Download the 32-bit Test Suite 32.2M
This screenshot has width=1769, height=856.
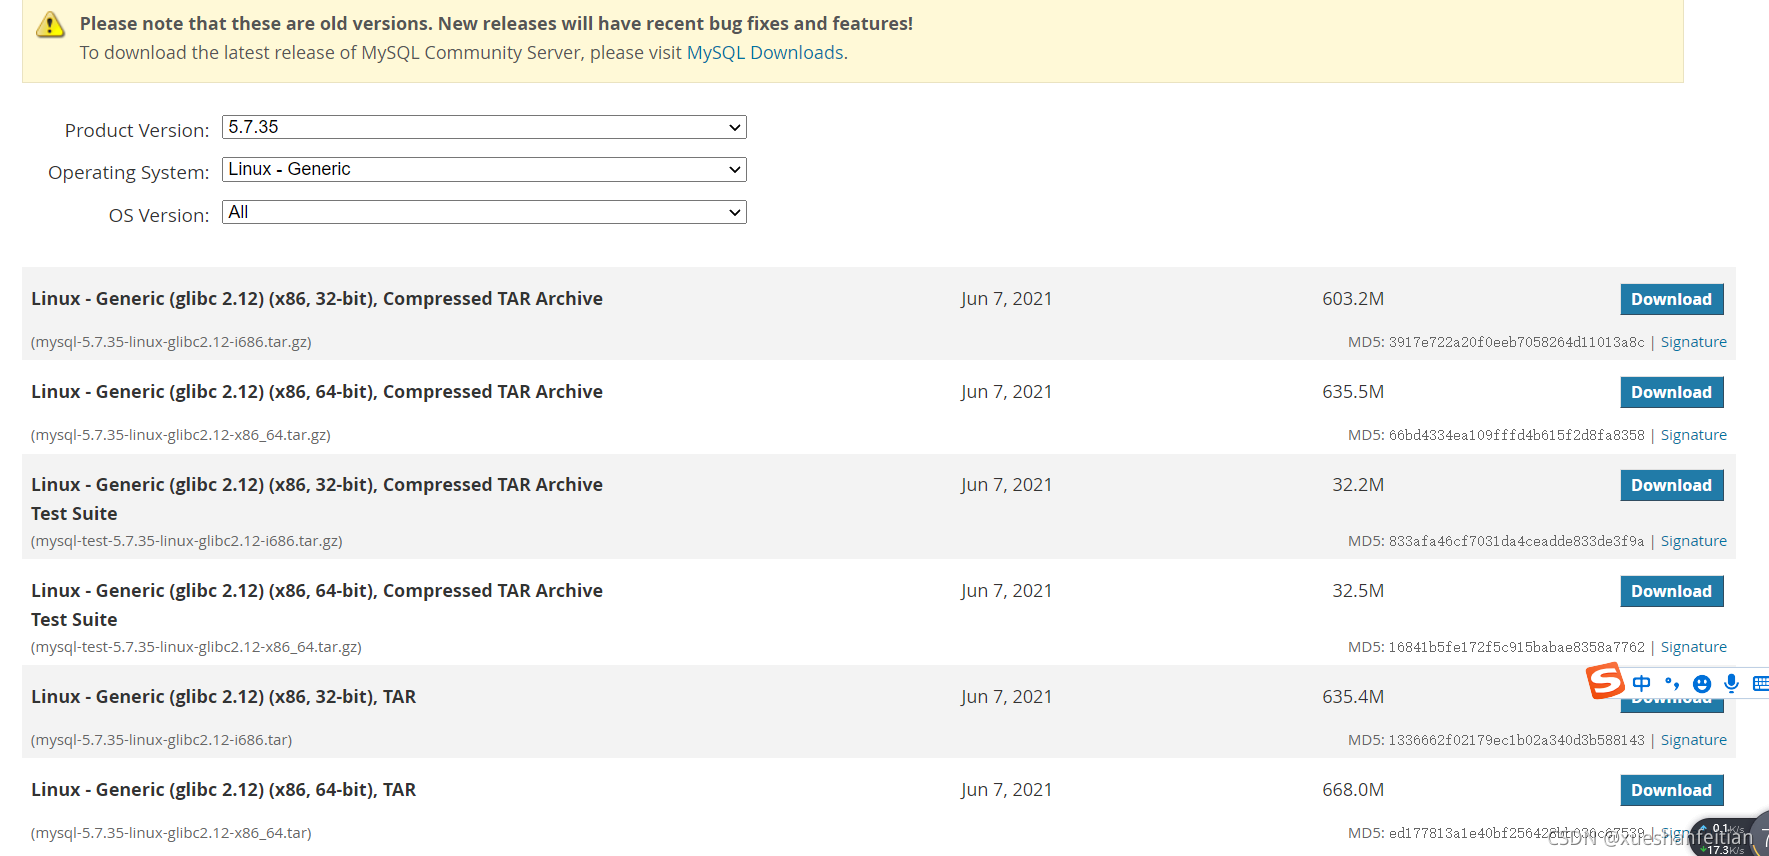pyautogui.click(x=1671, y=485)
